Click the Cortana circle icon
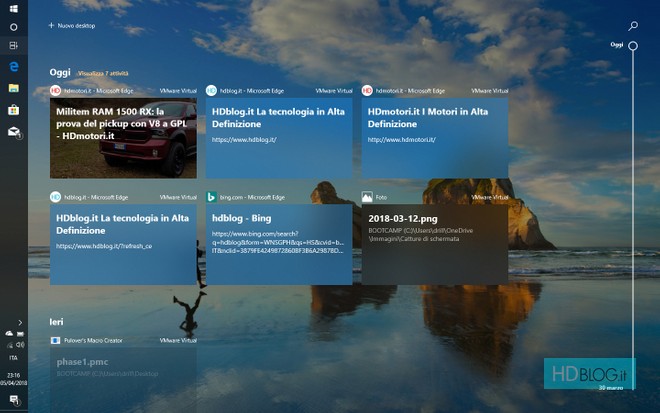The image size is (660, 413). 13,26
